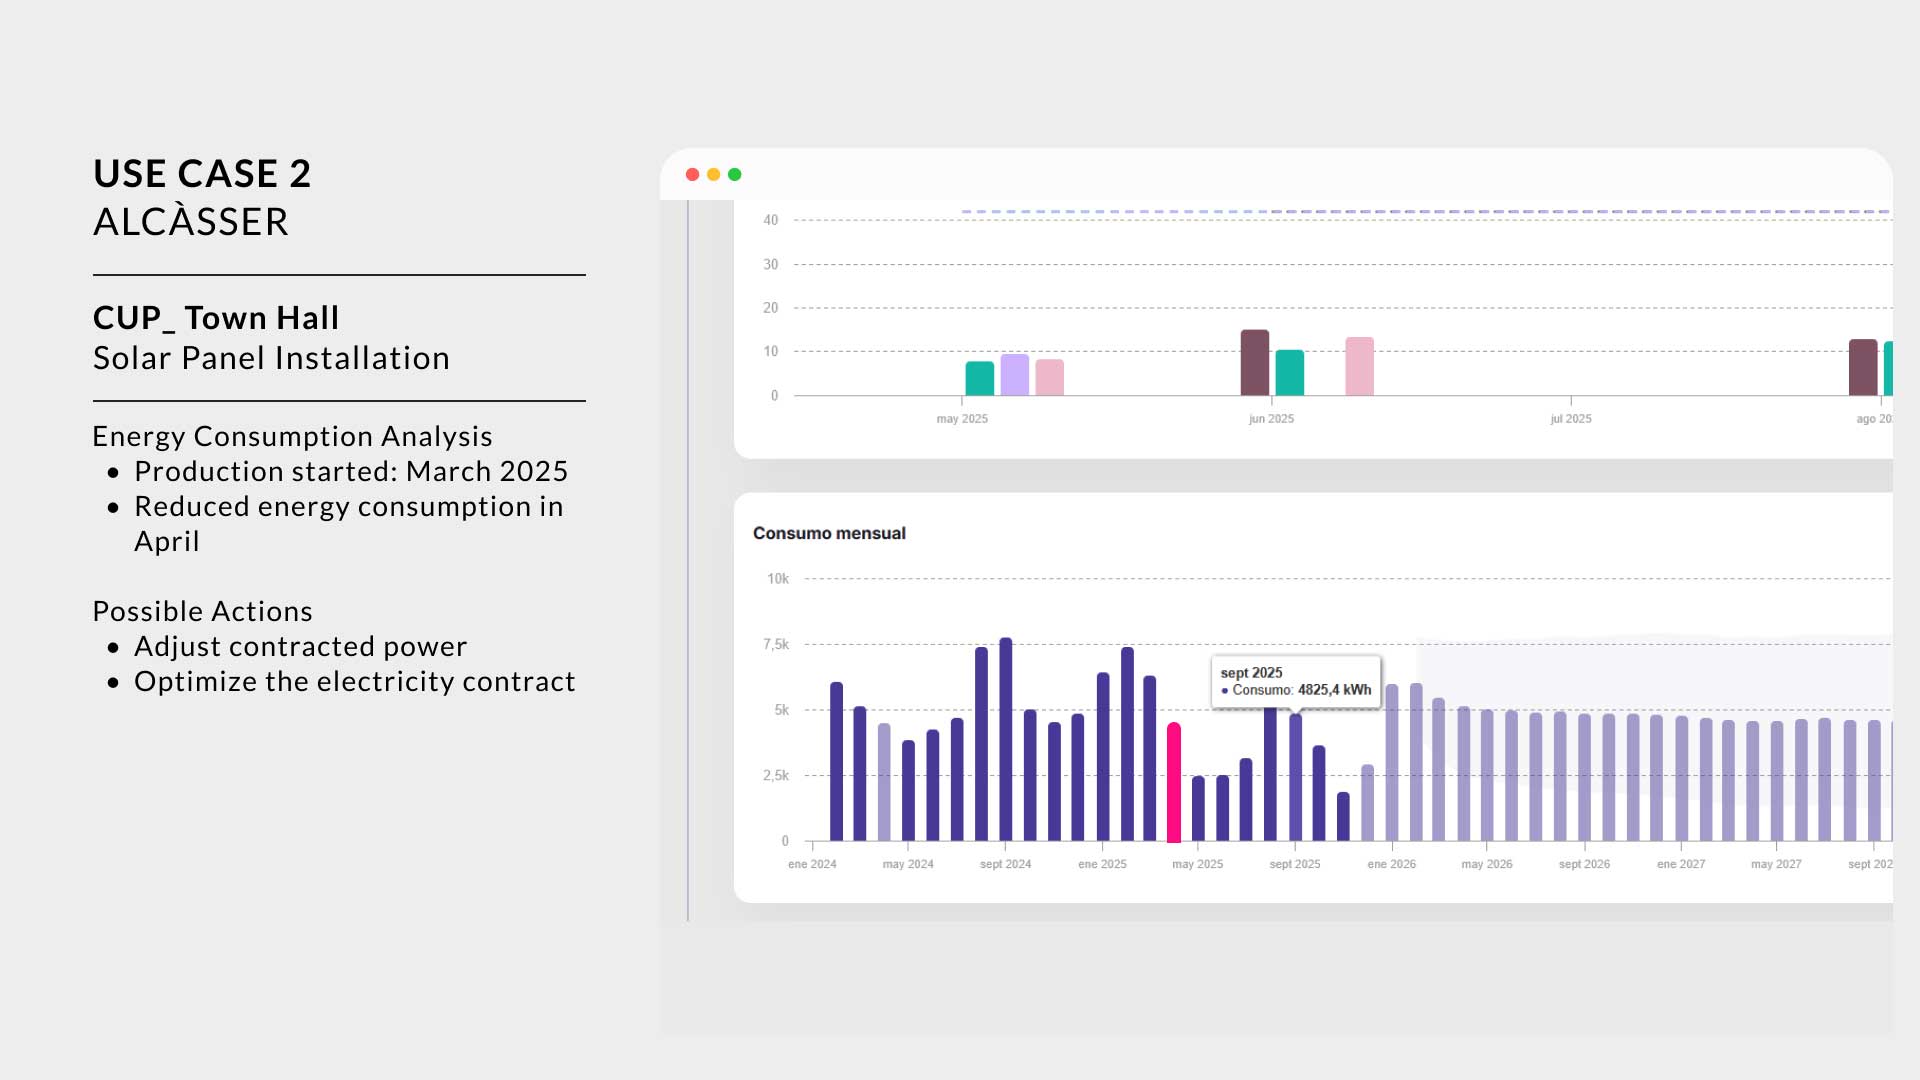Select the teal bar for jun 2025
Image resolution: width=1920 pixels, height=1080 pixels.
pos(1290,372)
